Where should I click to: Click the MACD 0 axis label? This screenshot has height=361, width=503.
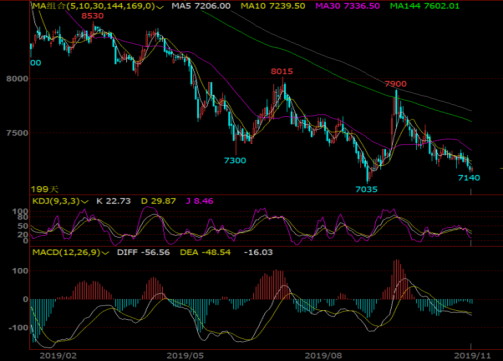[x=26, y=299]
